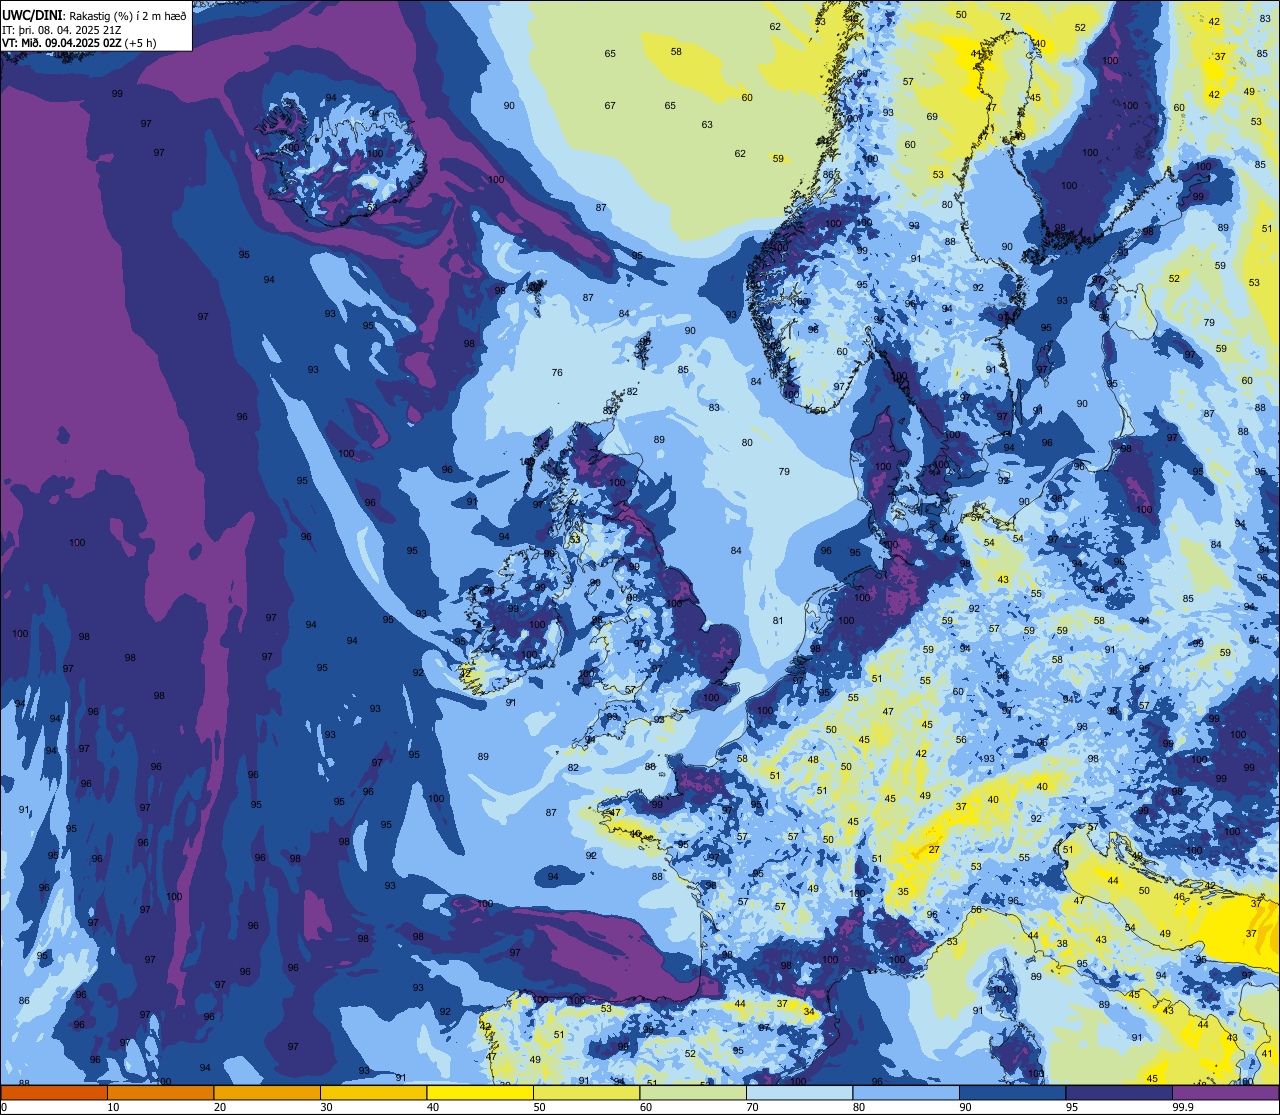Click the '(+5 h)' forecast offset text
The image size is (1280, 1115).
(141, 42)
